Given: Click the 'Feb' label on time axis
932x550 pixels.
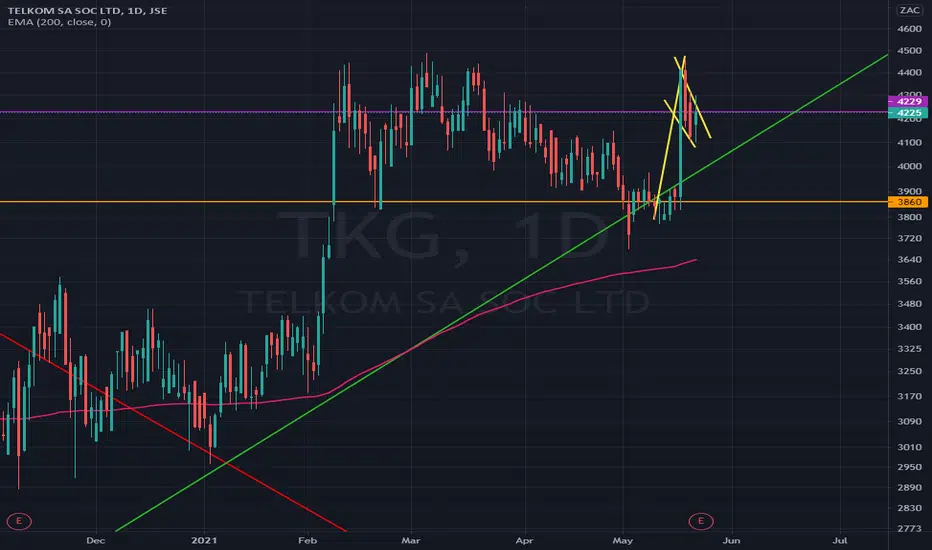Looking at the screenshot, I should coord(307,540).
